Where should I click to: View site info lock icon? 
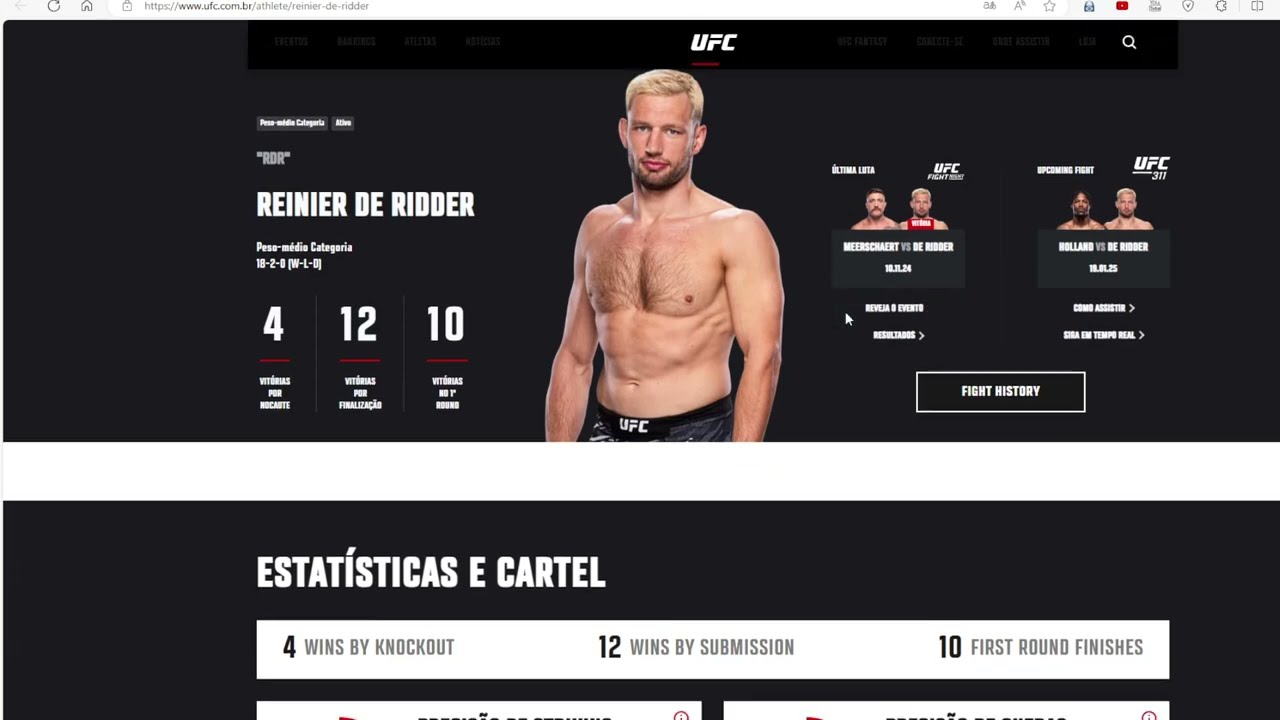127,6
